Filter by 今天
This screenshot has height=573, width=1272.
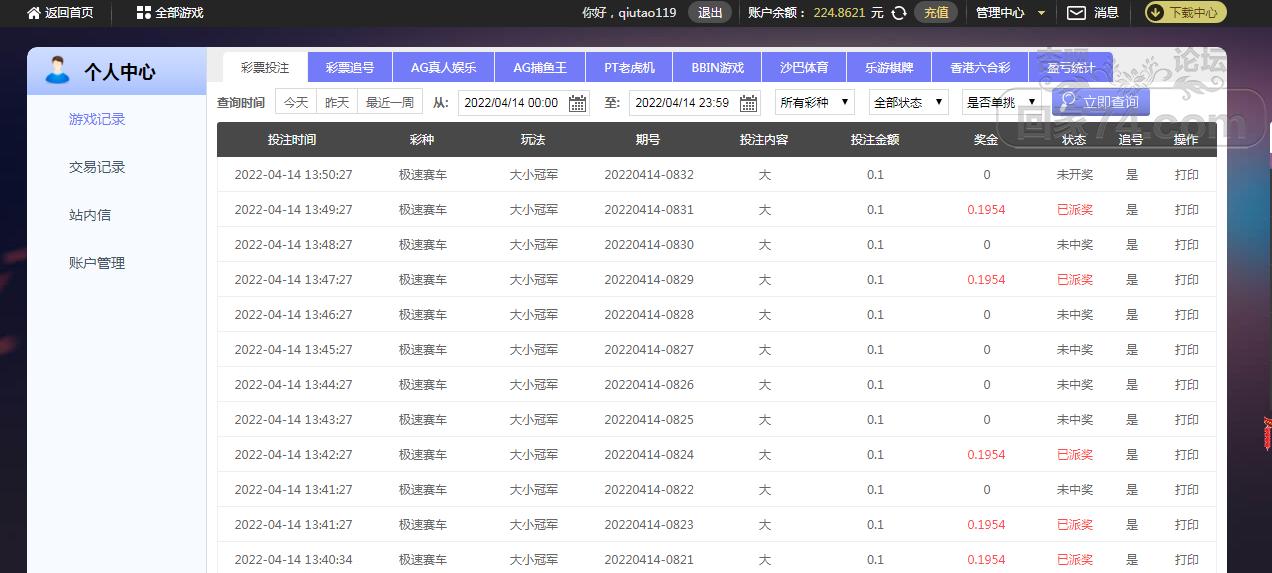pos(296,102)
